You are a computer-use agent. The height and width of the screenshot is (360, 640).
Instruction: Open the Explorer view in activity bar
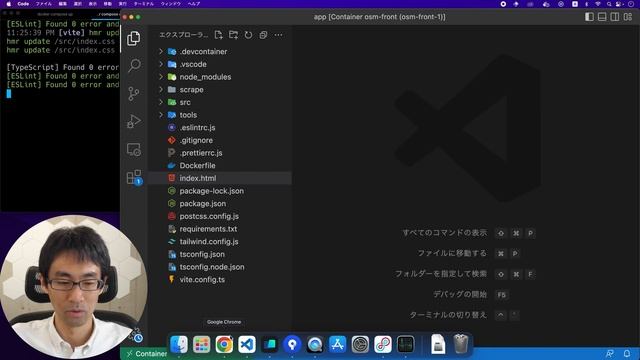[134, 38]
